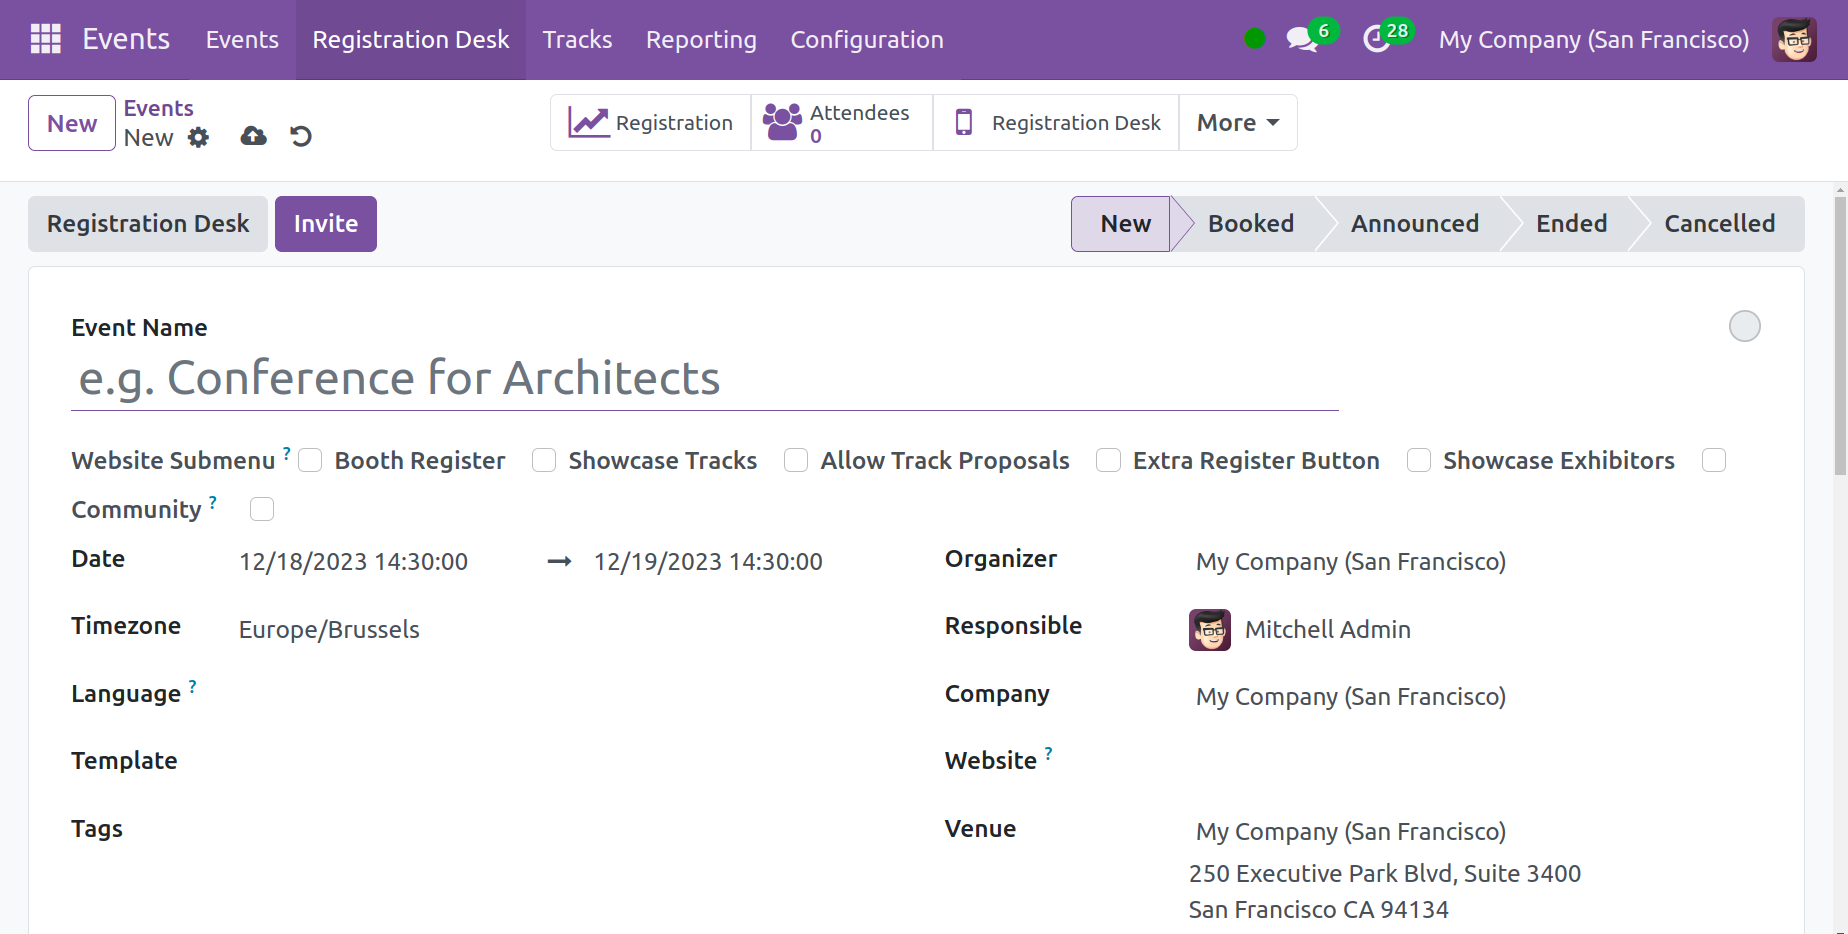Open conversations chat icon with 6 badge

pyautogui.click(x=1301, y=40)
